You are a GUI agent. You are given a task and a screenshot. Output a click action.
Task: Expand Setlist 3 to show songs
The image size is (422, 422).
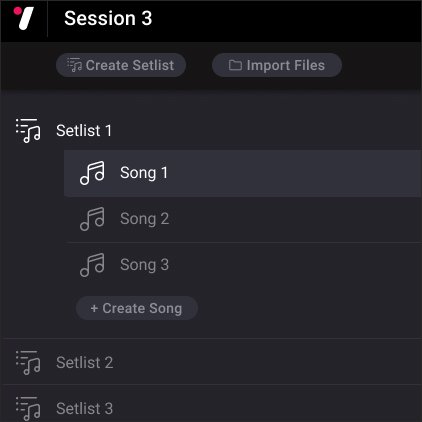click(x=212, y=404)
